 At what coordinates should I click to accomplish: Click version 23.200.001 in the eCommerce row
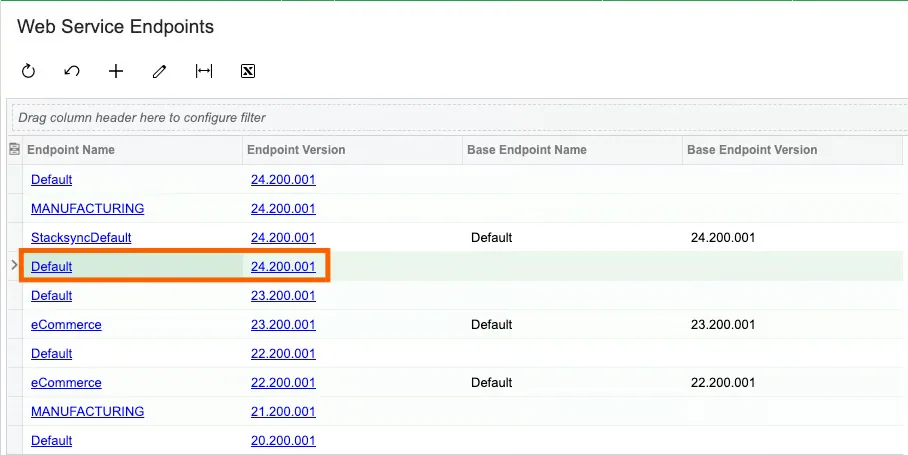(283, 324)
